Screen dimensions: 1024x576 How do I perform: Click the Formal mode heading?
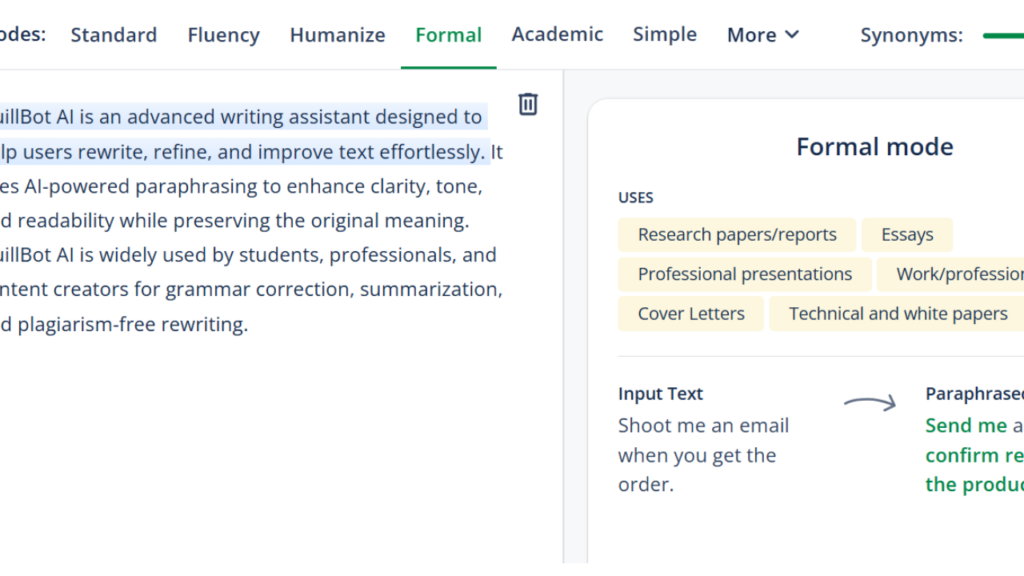[874, 147]
